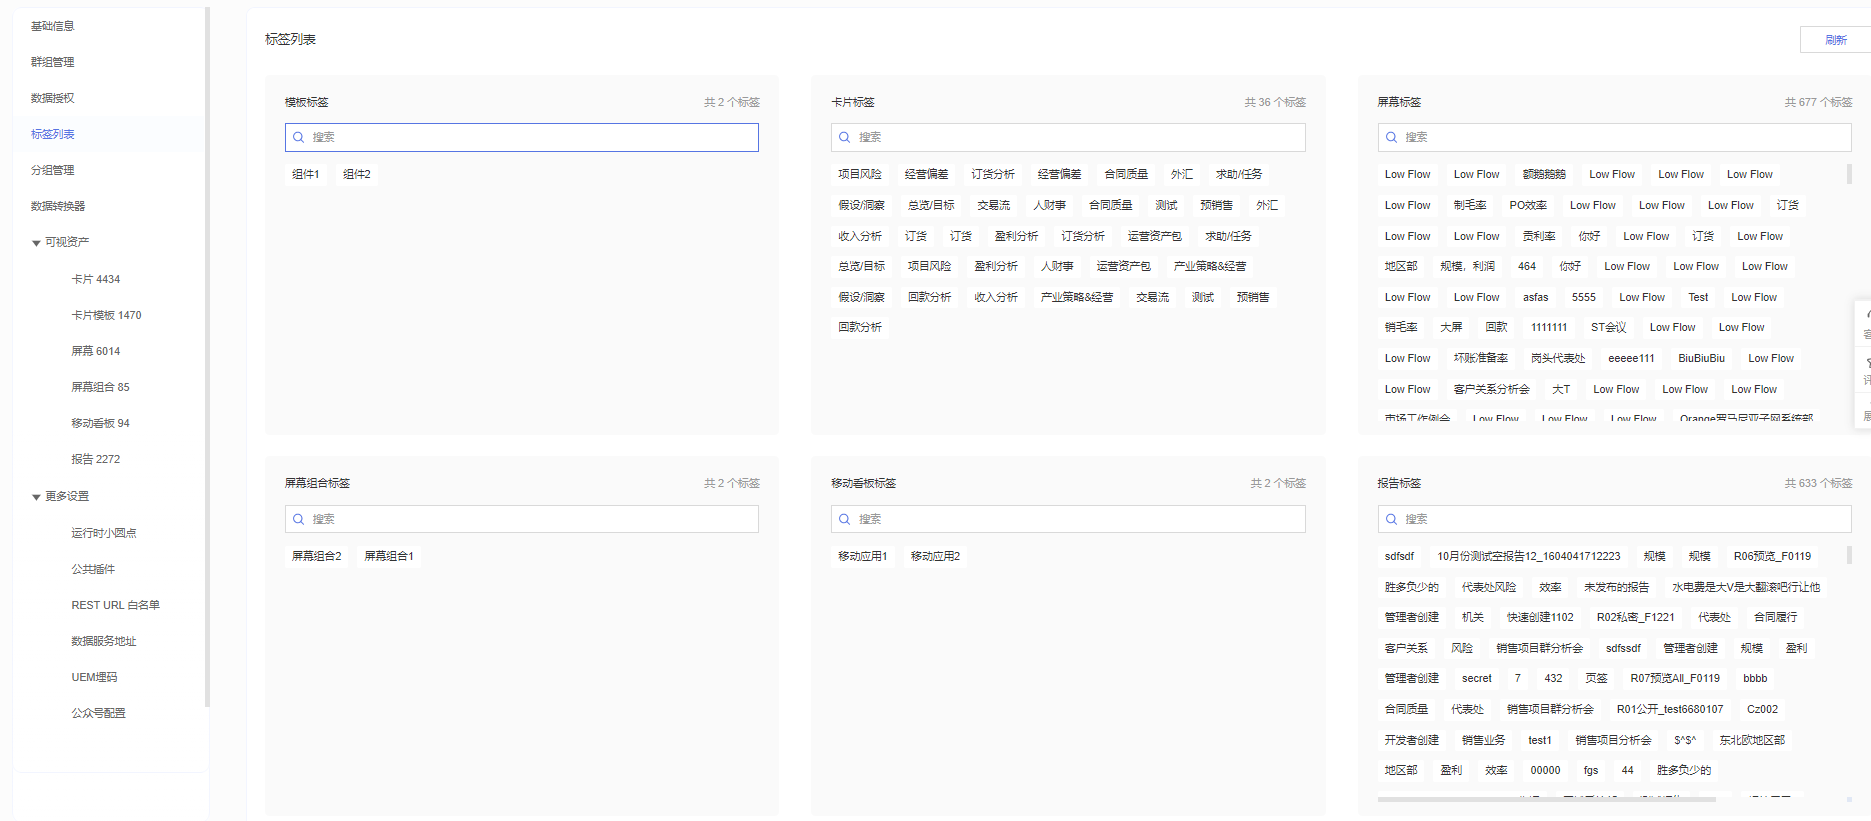Viewport: 1871px width, 821px height.
Task: Select the 屏幕组合1 tag
Action: coord(389,556)
